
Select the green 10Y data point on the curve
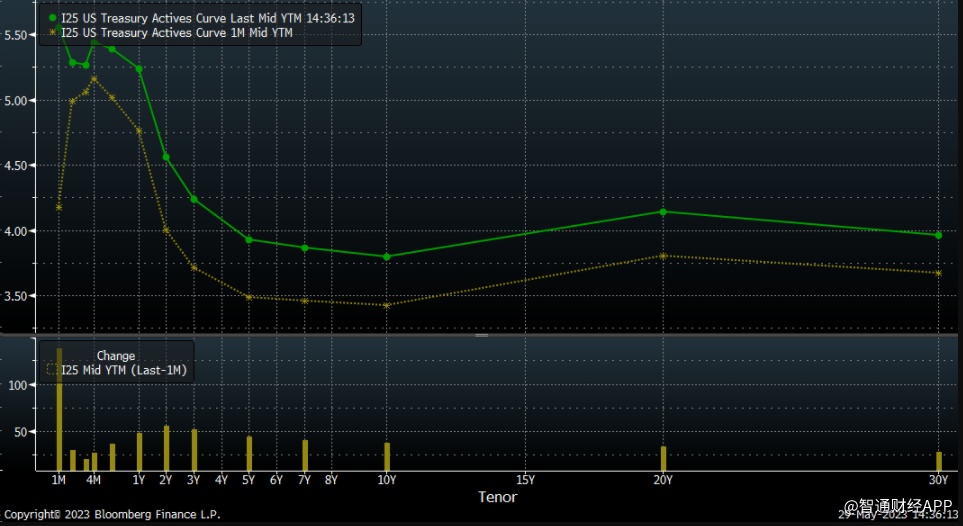(387, 257)
